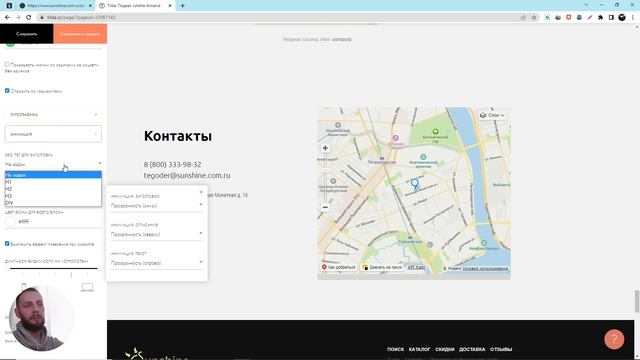Open the 'API Карт' link on map

(x=416, y=267)
